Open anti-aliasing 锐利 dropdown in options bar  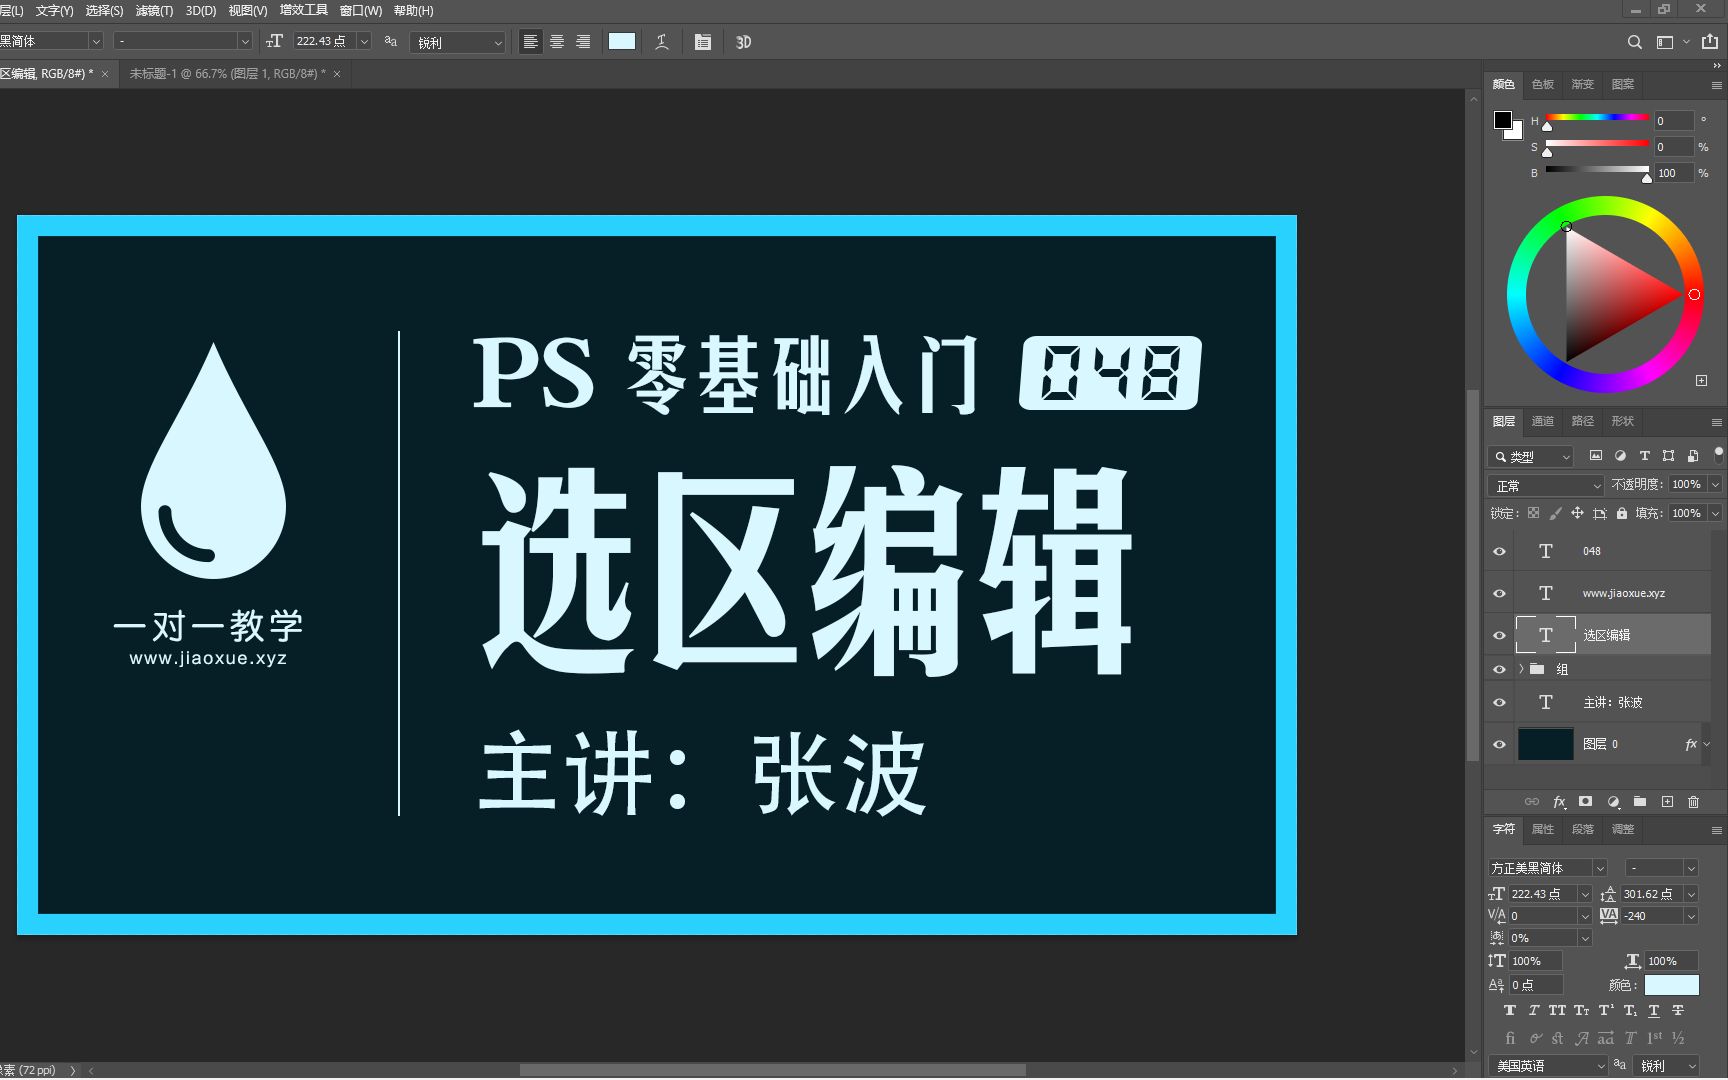coord(457,42)
